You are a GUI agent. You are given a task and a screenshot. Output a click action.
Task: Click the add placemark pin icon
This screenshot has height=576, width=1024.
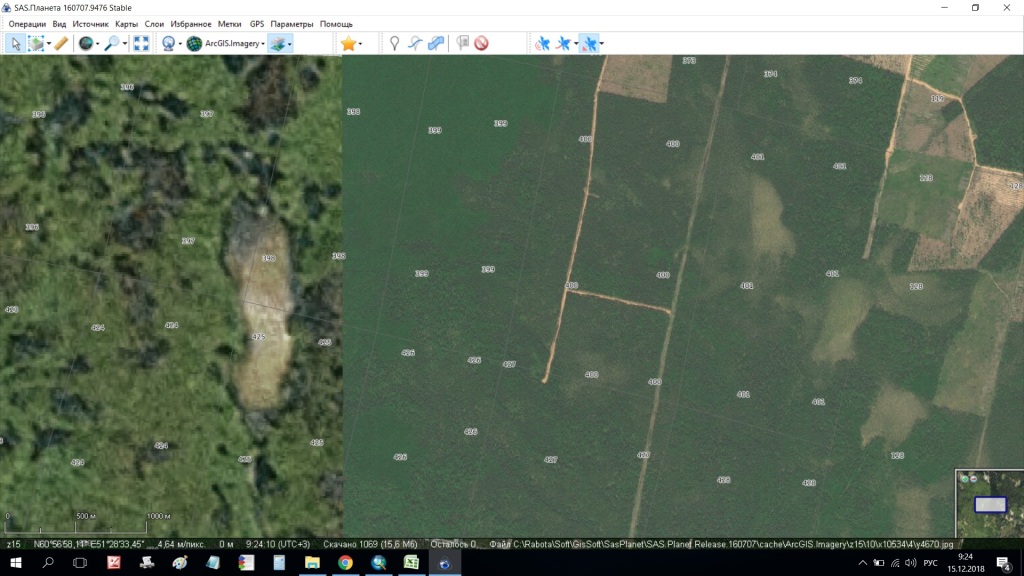[x=394, y=43]
